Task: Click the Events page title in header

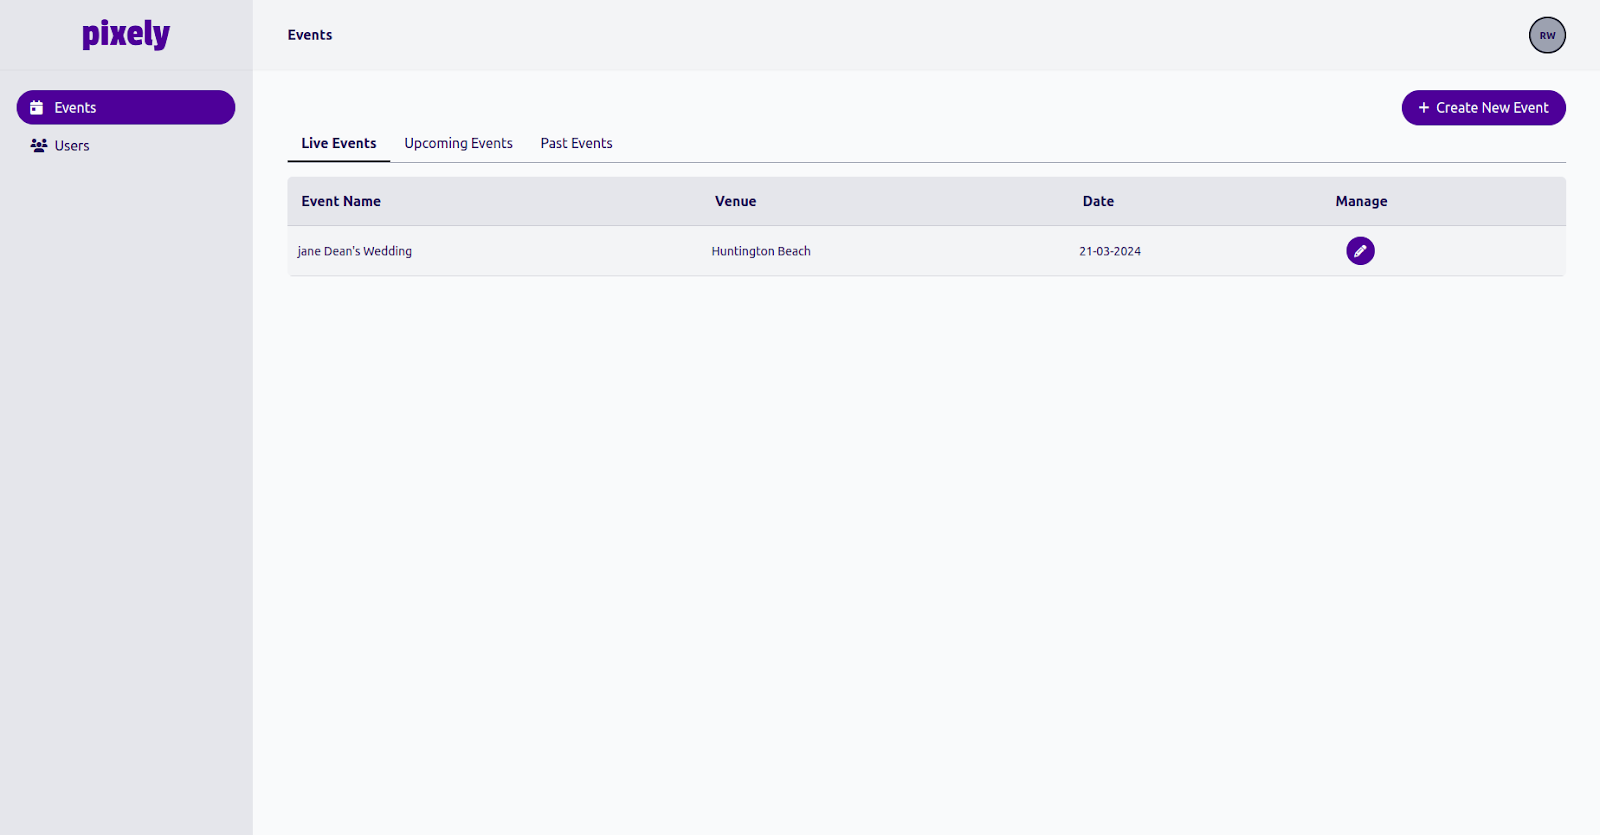Action: point(310,35)
